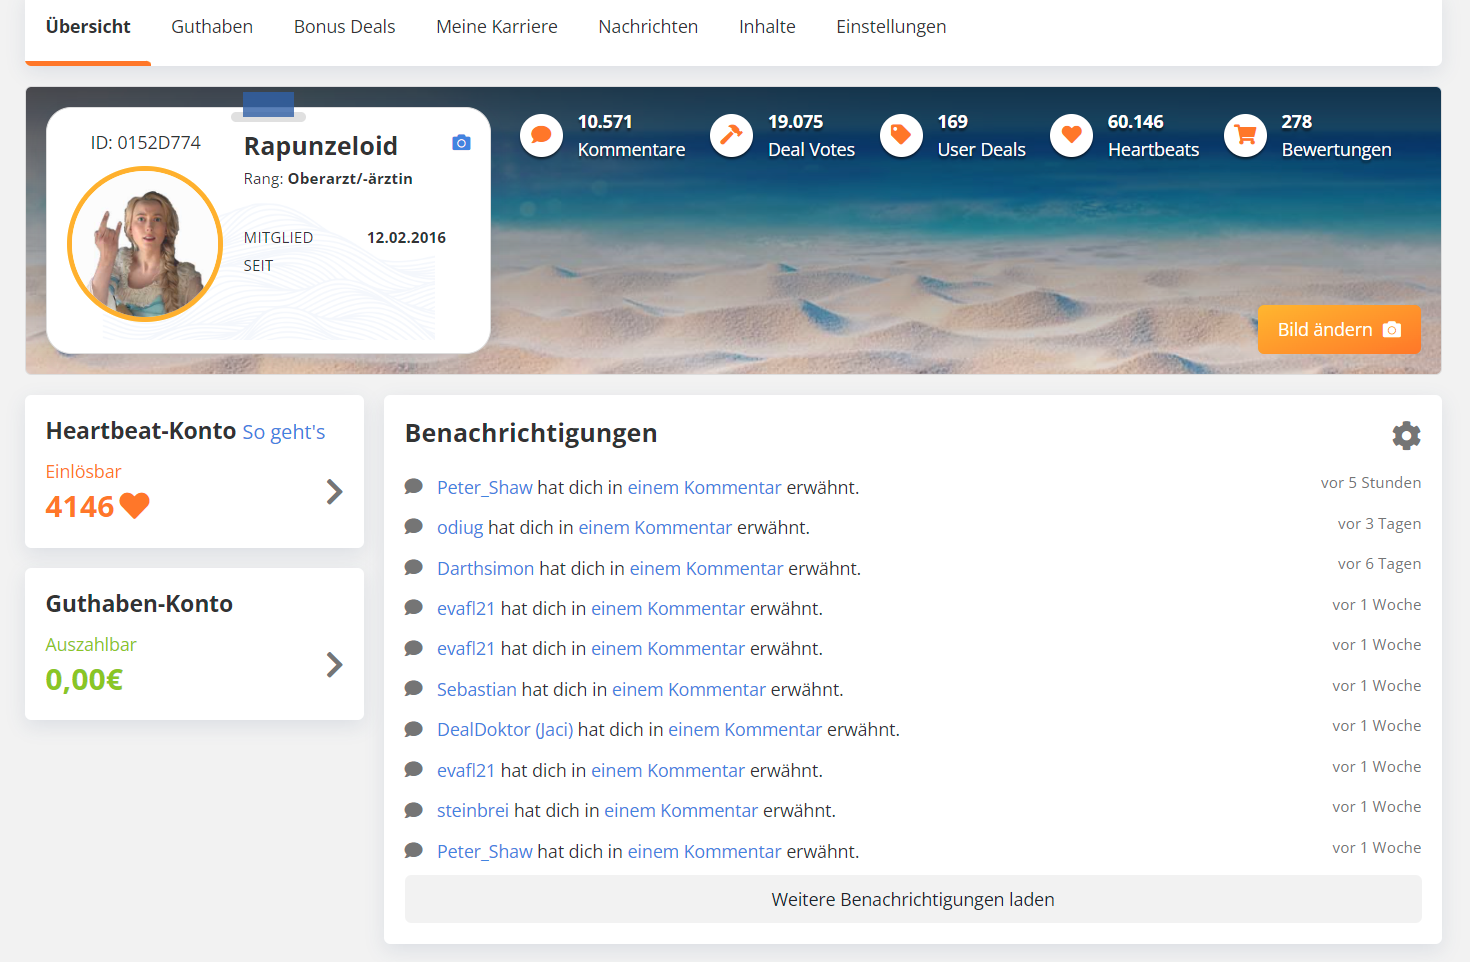This screenshot has width=1470, height=962.
Task: Open the odiug user link
Action: click(460, 528)
